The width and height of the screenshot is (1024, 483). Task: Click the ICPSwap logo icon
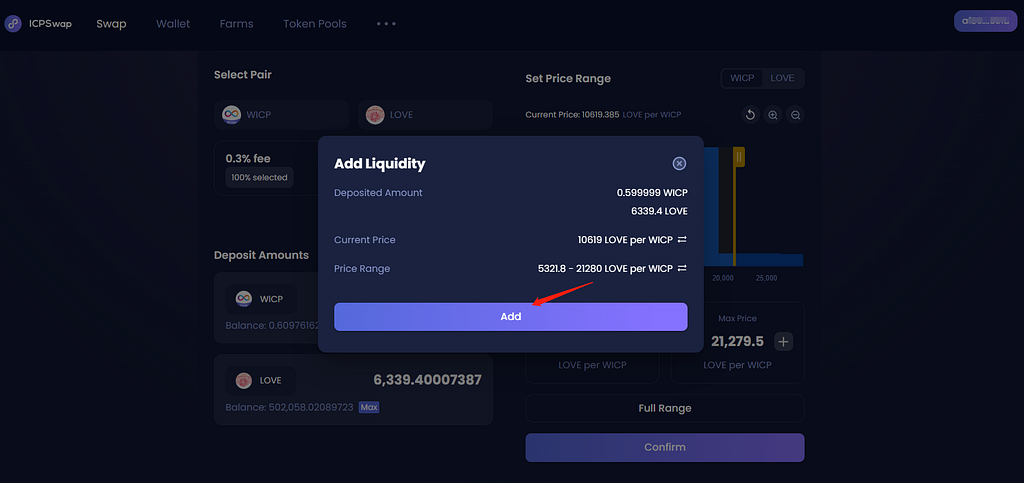(13, 24)
